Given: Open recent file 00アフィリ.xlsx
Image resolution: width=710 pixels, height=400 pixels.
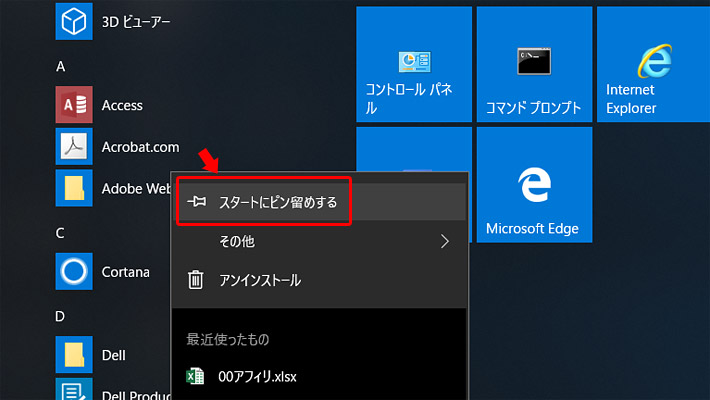Looking at the screenshot, I should (319, 376).
